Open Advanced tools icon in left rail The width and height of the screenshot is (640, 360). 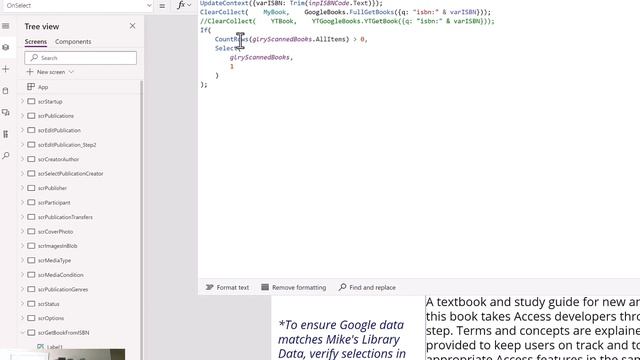[x=6, y=134]
